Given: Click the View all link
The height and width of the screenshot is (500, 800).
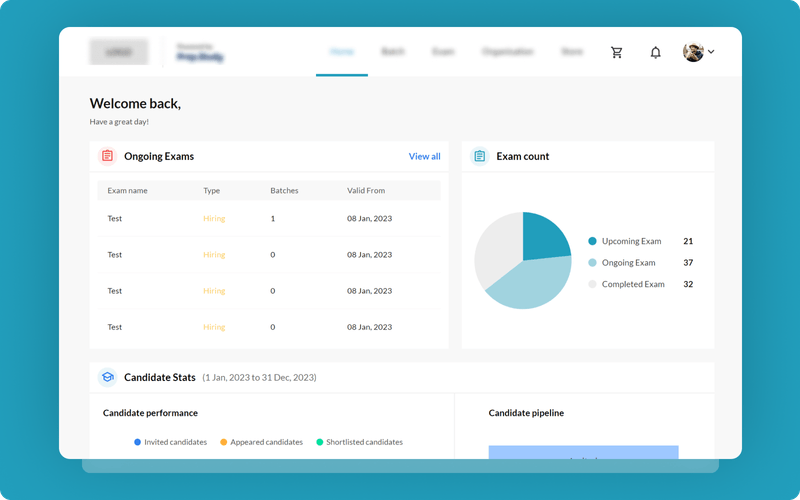Looking at the screenshot, I should click(x=424, y=156).
